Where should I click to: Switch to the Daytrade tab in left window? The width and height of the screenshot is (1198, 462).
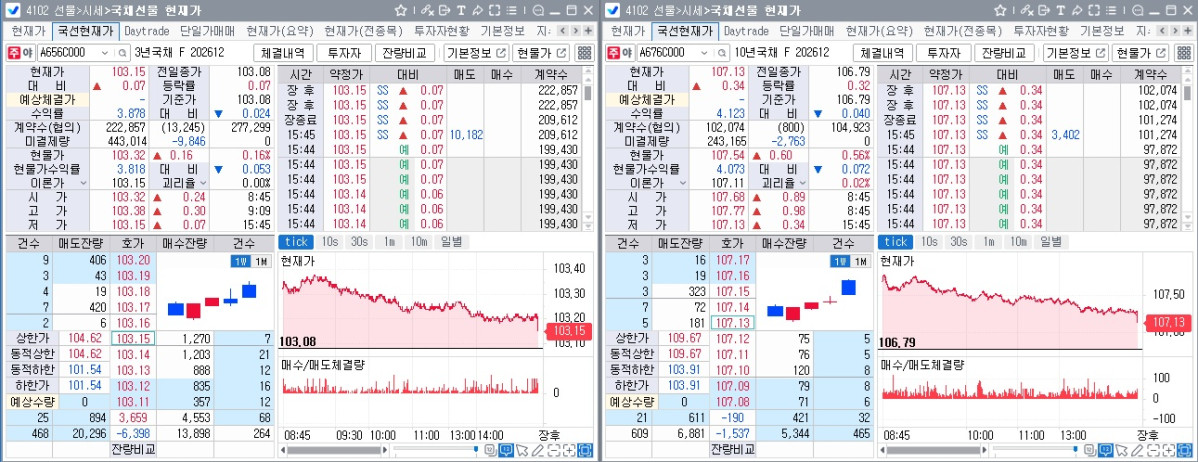click(x=147, y=31)
